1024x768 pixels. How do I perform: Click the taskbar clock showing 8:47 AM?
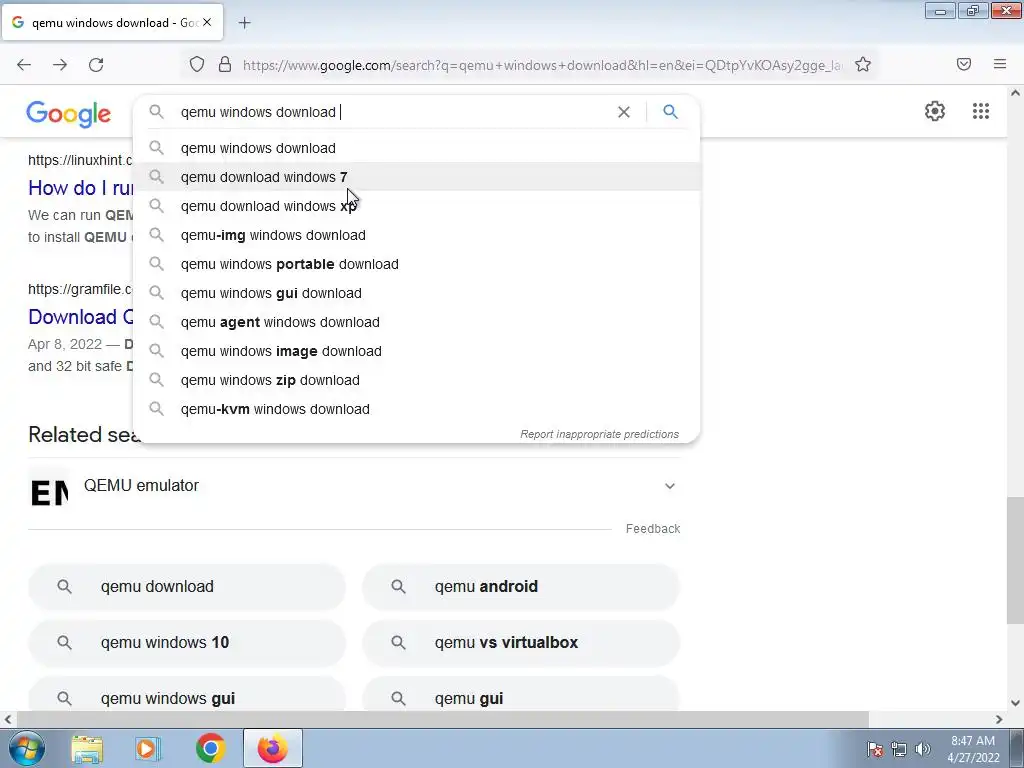coord(973,749)
